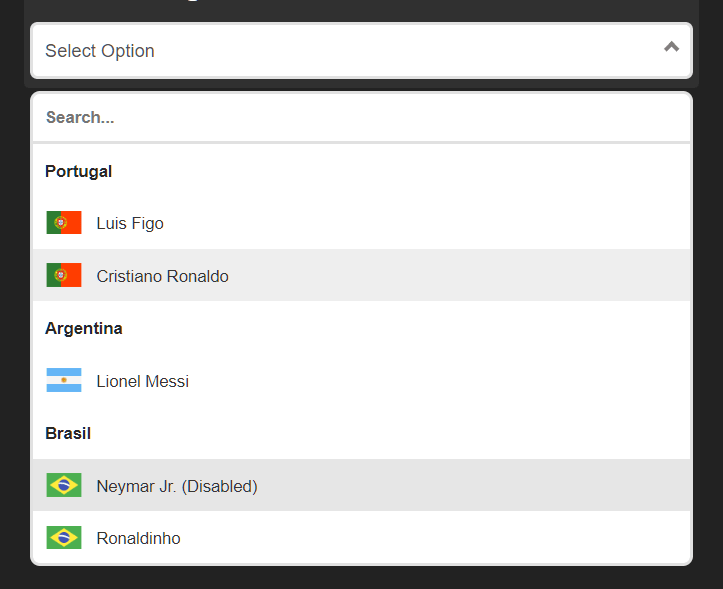Viewport: 723px width, 589px height.
Task: Choose Cristiano Ronaldo from the list
Action: [x=162, y=276]
